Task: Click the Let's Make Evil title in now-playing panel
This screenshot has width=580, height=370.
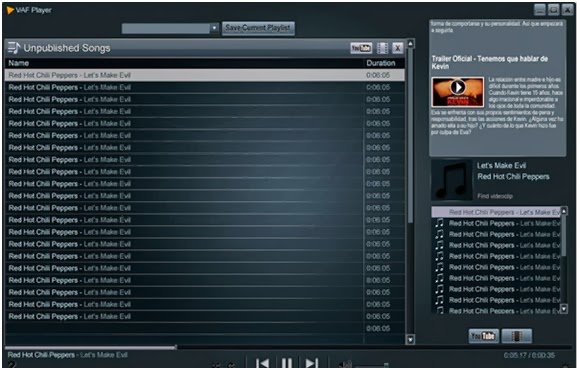Action: click(x=501, y=166)
